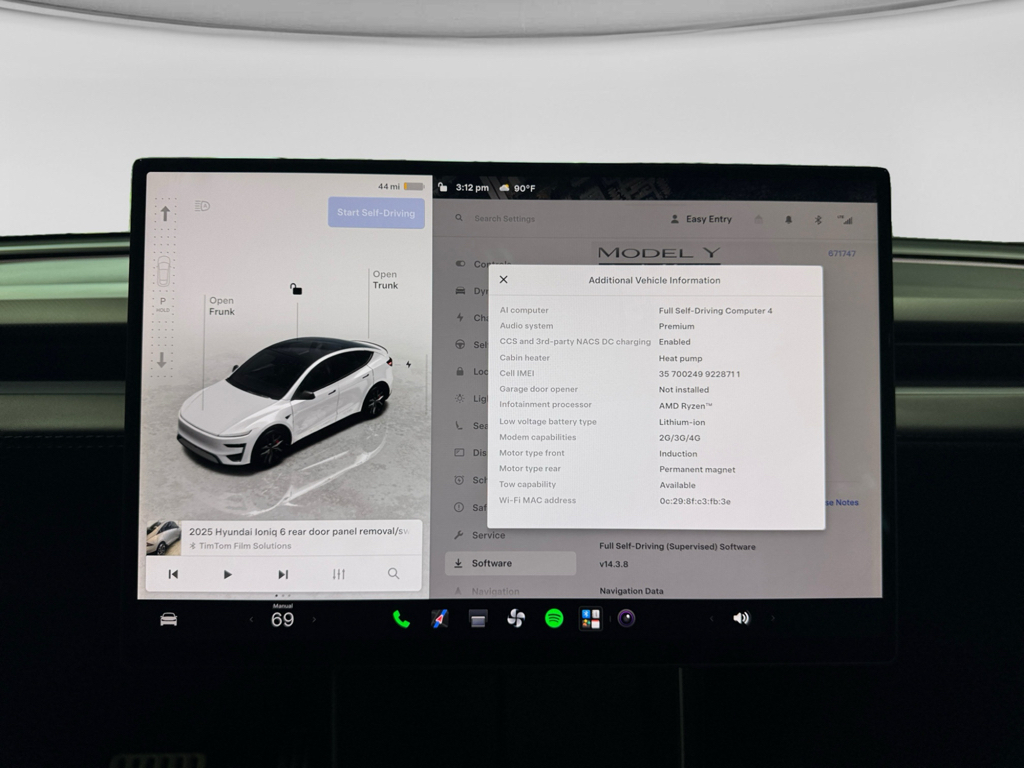Tap the Search Settings field

click(504, 219)
